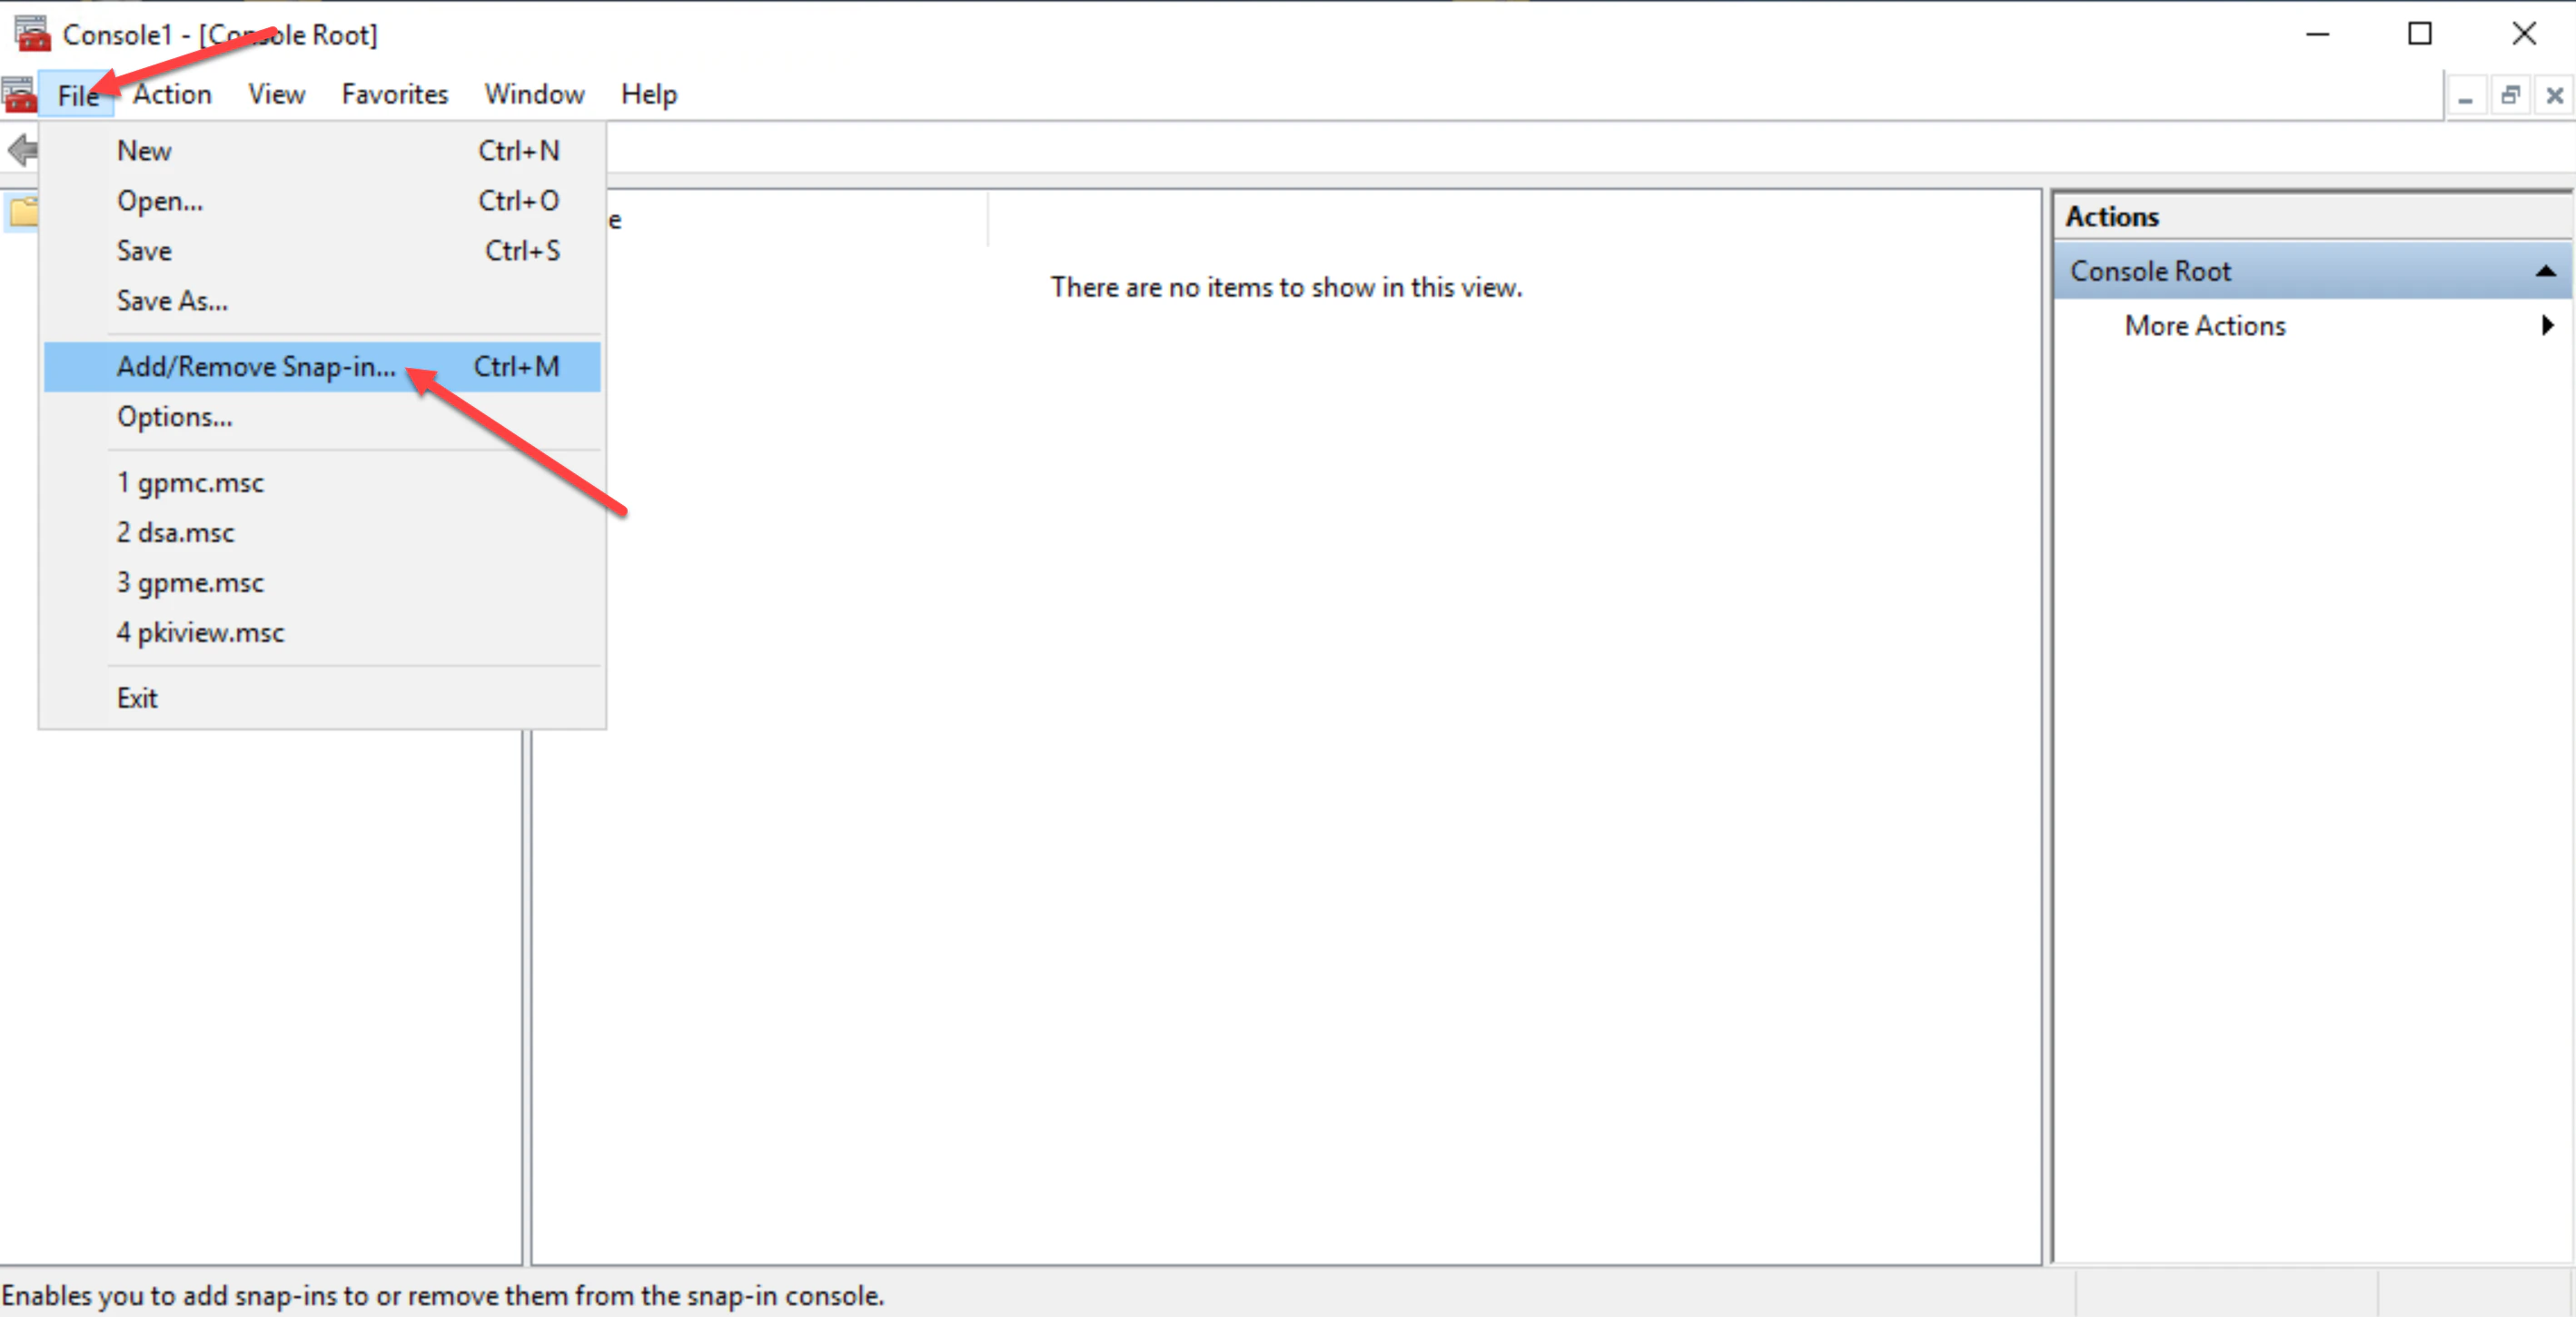This screenshot has height=1317, width=2576.
Task: Collapse the Console Root actions section
Action: coord(2545,271)
